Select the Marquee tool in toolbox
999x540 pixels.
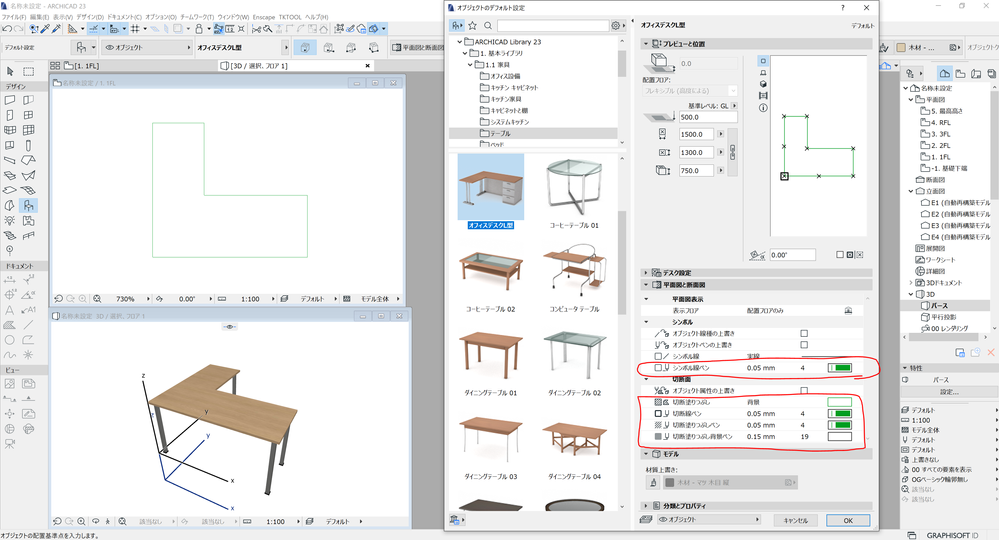[x=29, y=71]
